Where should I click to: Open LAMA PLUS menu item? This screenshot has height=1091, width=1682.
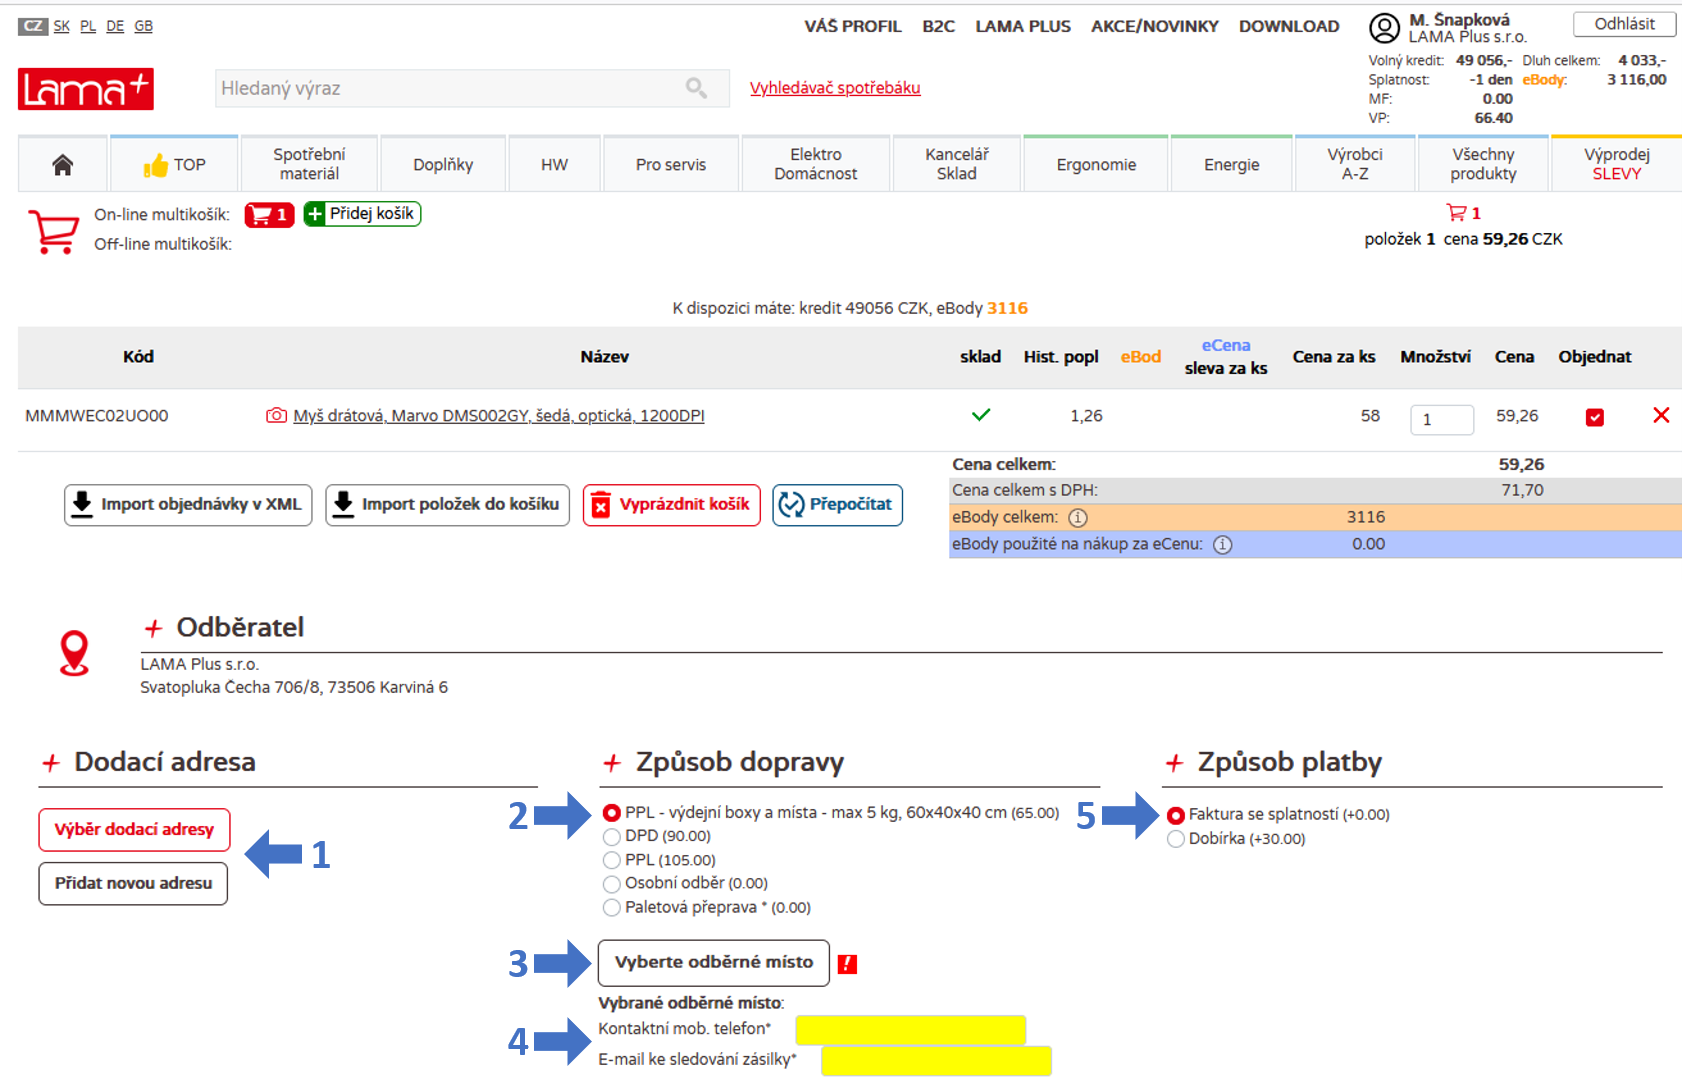[1023, 27]
